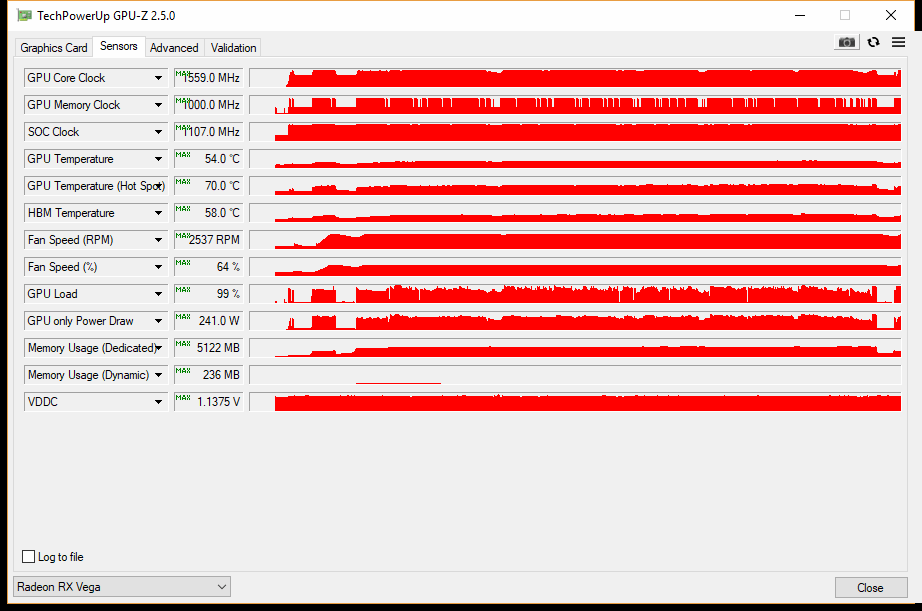
Task: Click the VDDC history graph
Action: click(x=575, y=402)
